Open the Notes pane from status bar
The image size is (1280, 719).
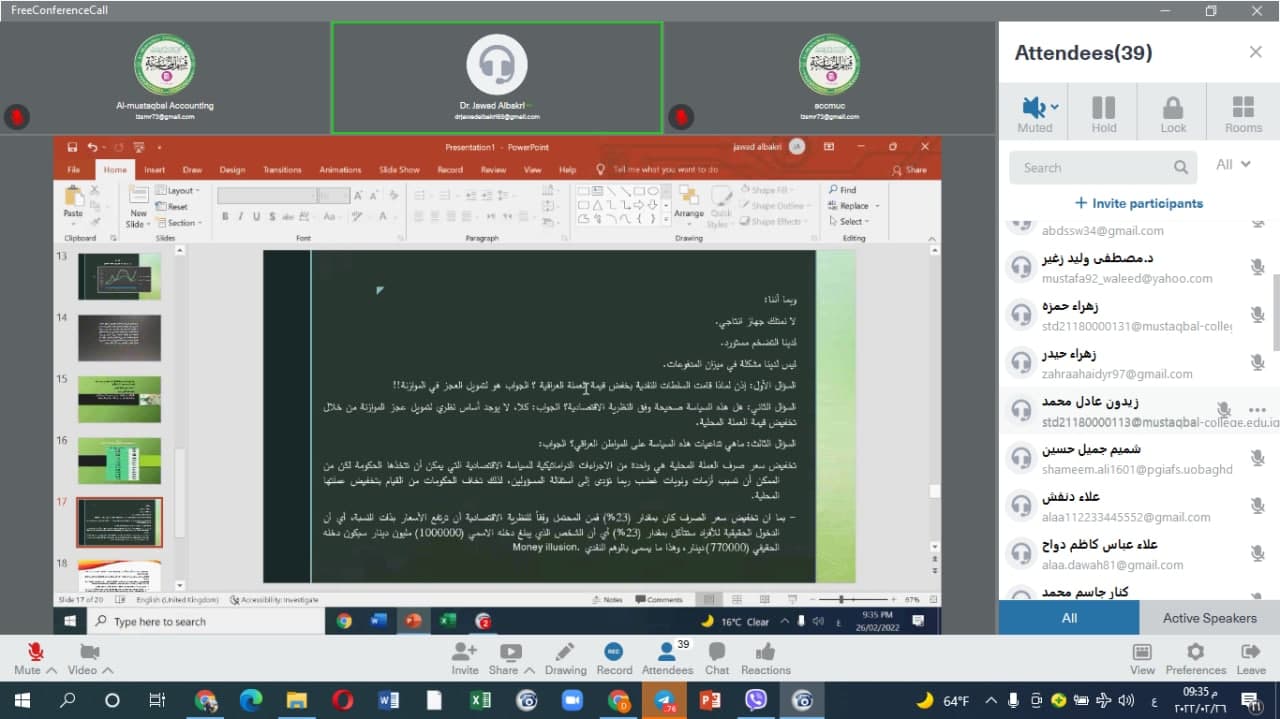tap(607, 600)
